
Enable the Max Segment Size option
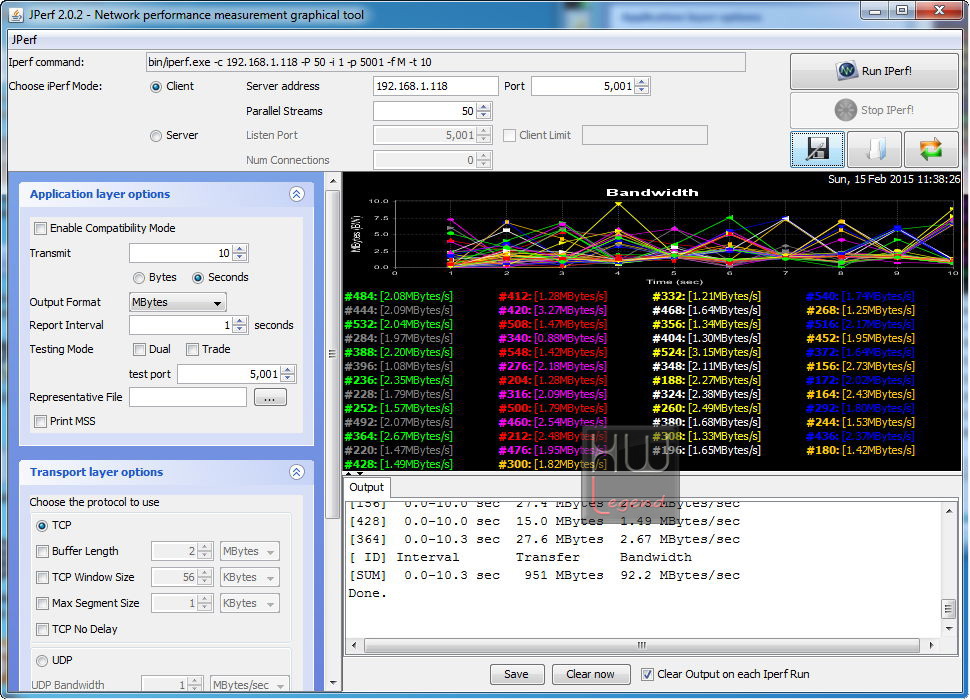[42, 603]
